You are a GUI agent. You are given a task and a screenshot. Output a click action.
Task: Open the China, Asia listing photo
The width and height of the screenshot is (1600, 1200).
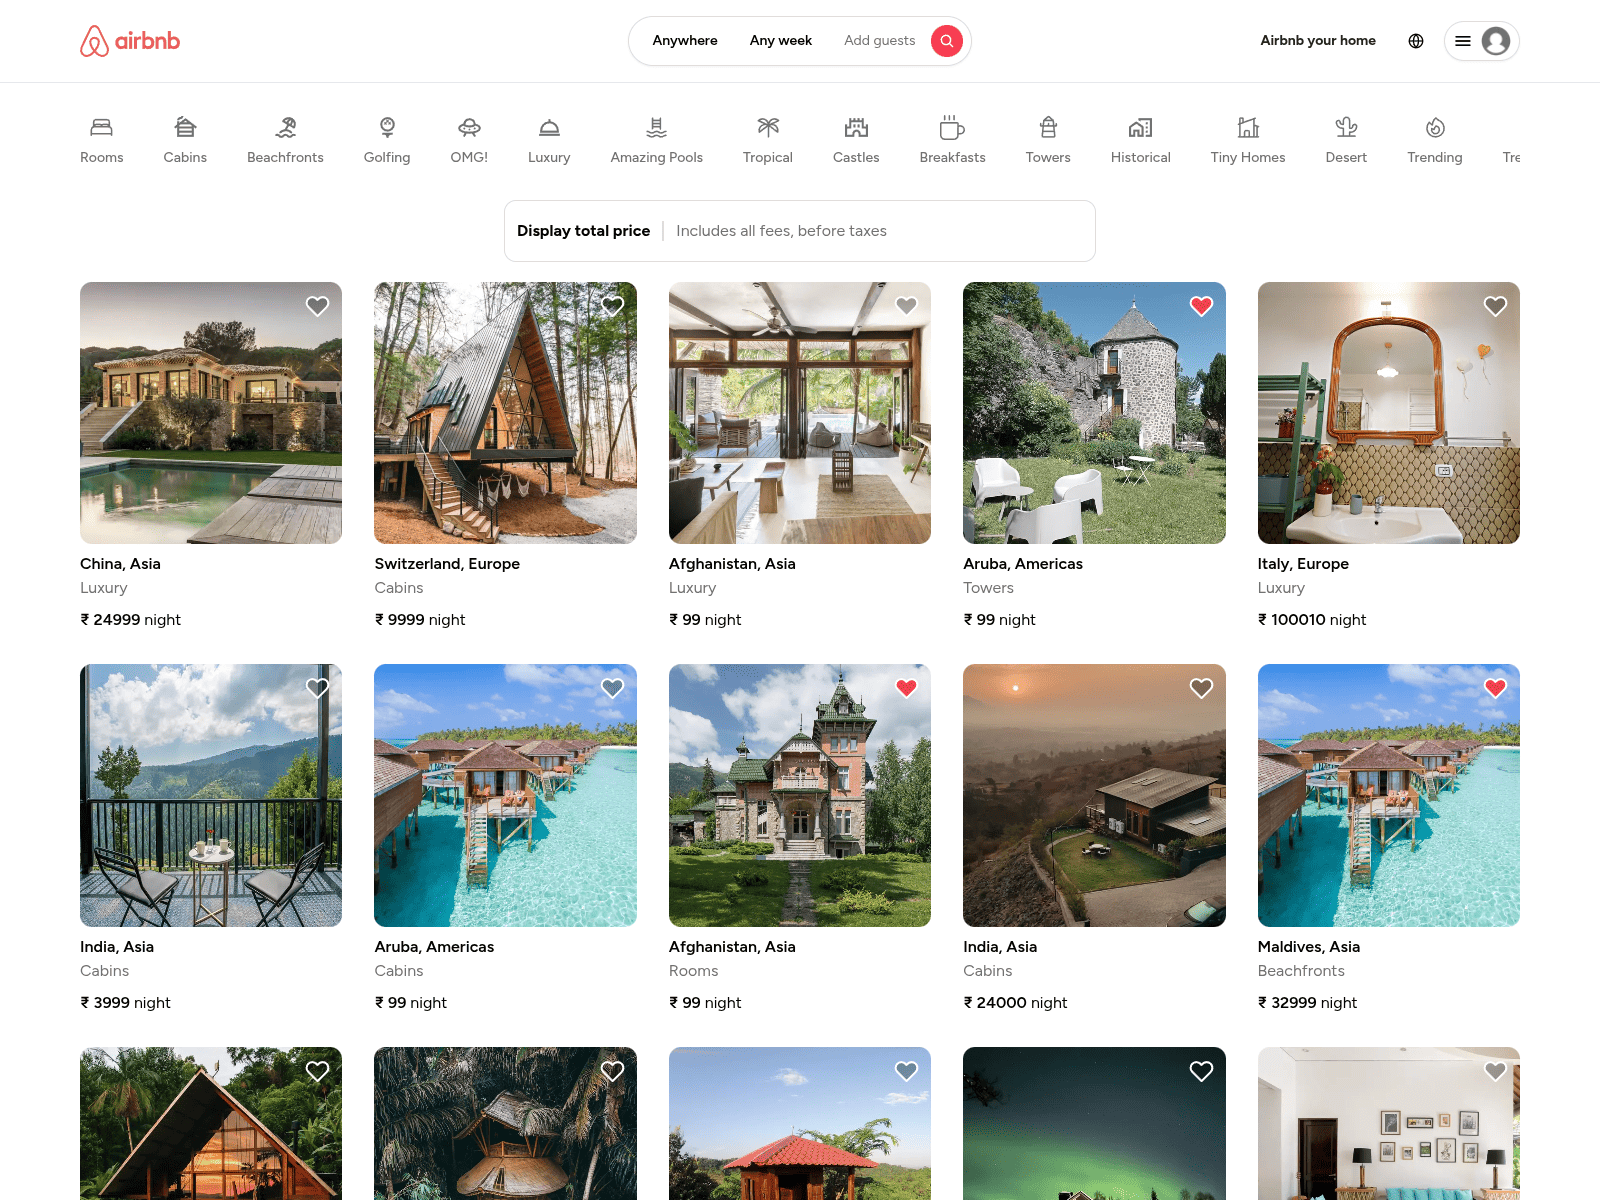(211, 413)
